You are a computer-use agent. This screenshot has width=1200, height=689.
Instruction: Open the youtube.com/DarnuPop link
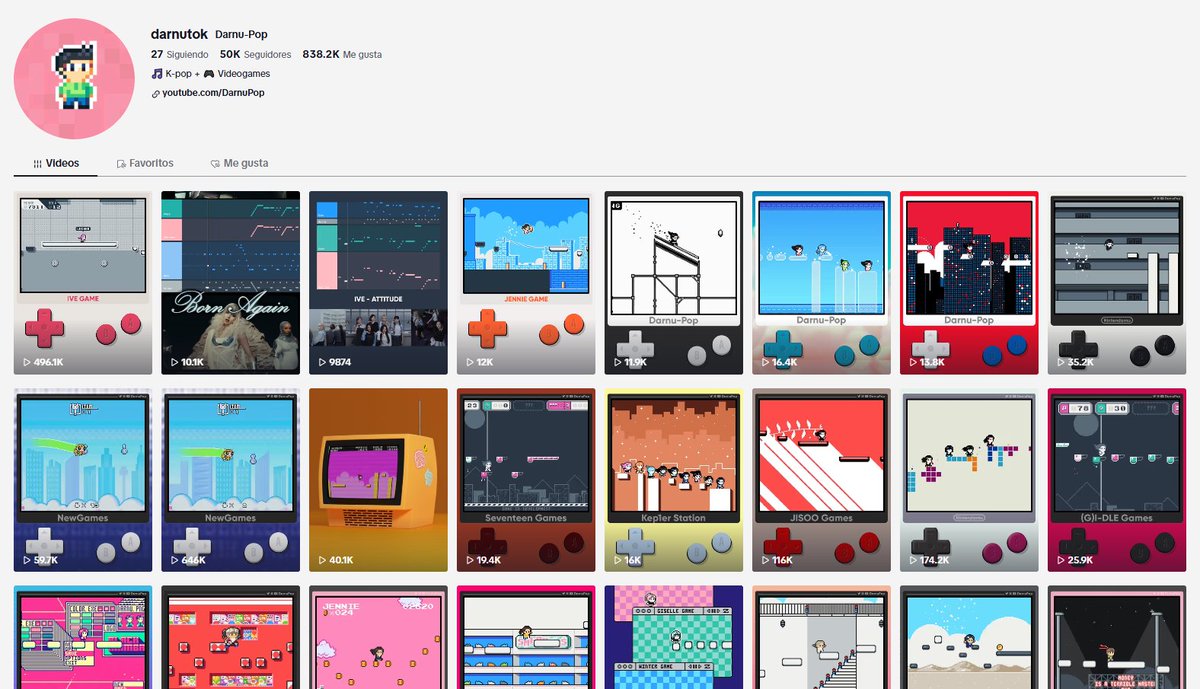[213, 93]
